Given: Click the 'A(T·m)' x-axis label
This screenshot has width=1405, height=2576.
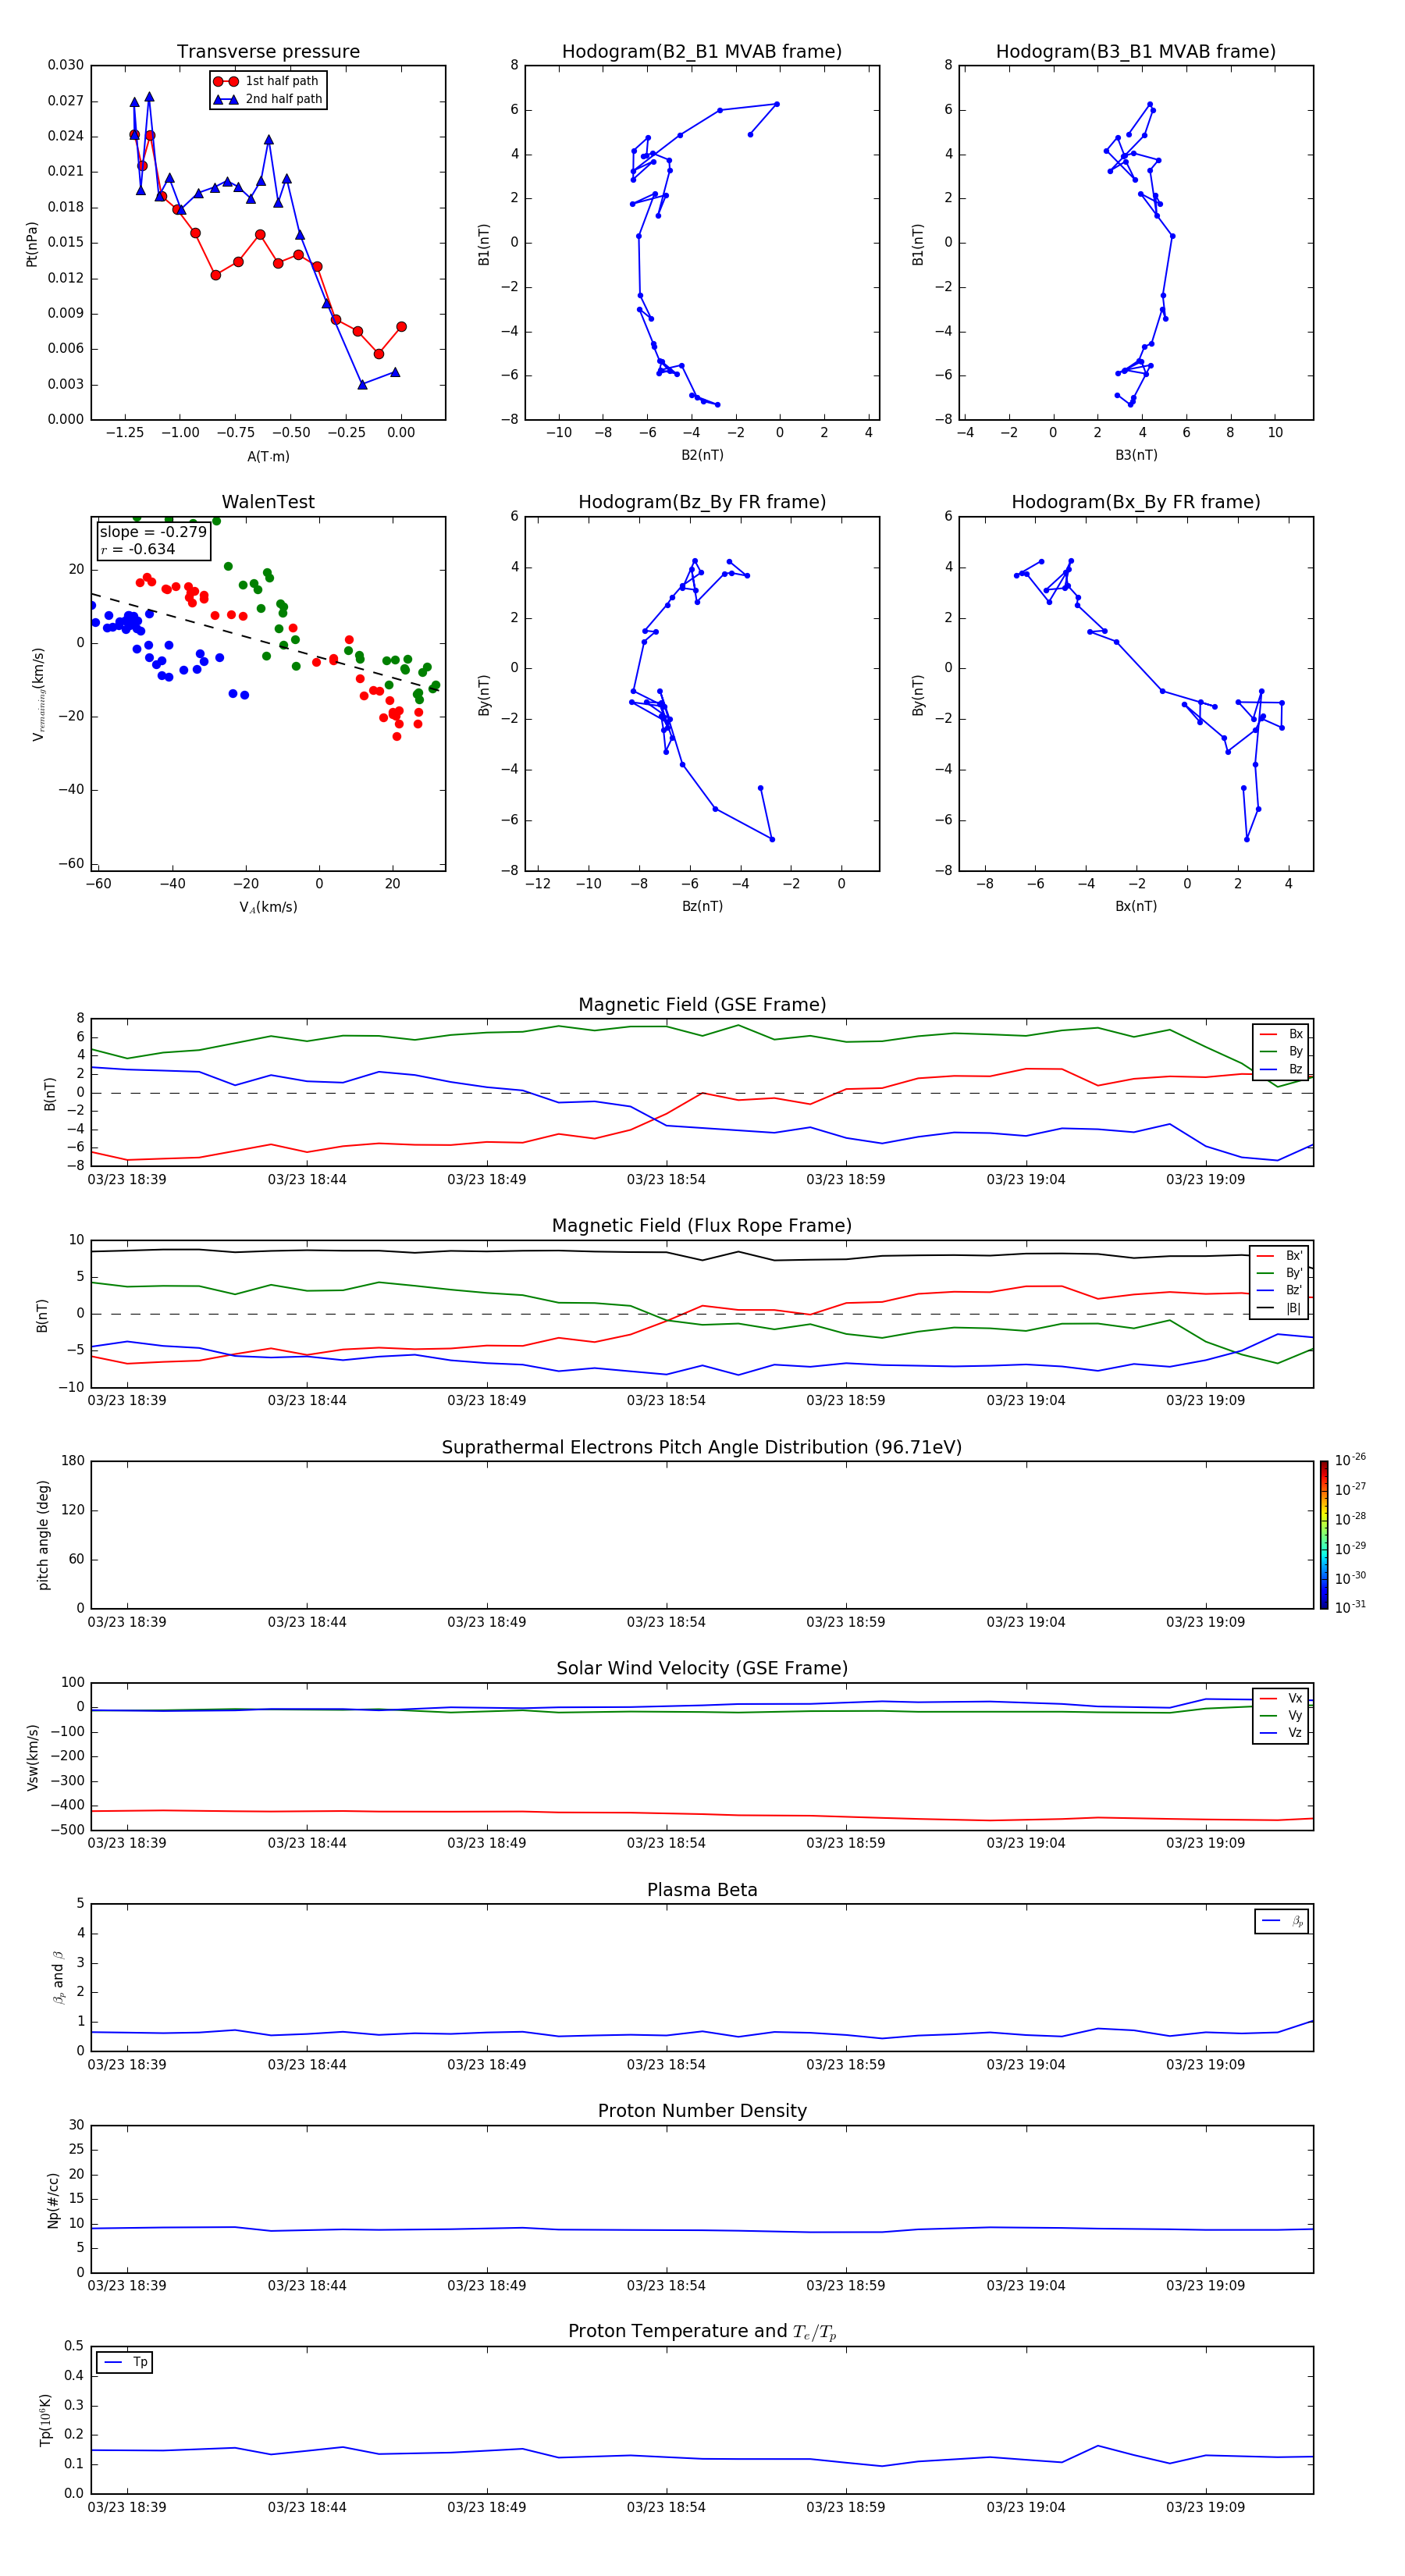Looking at the screenshot, I should click(x=268, y=457).
